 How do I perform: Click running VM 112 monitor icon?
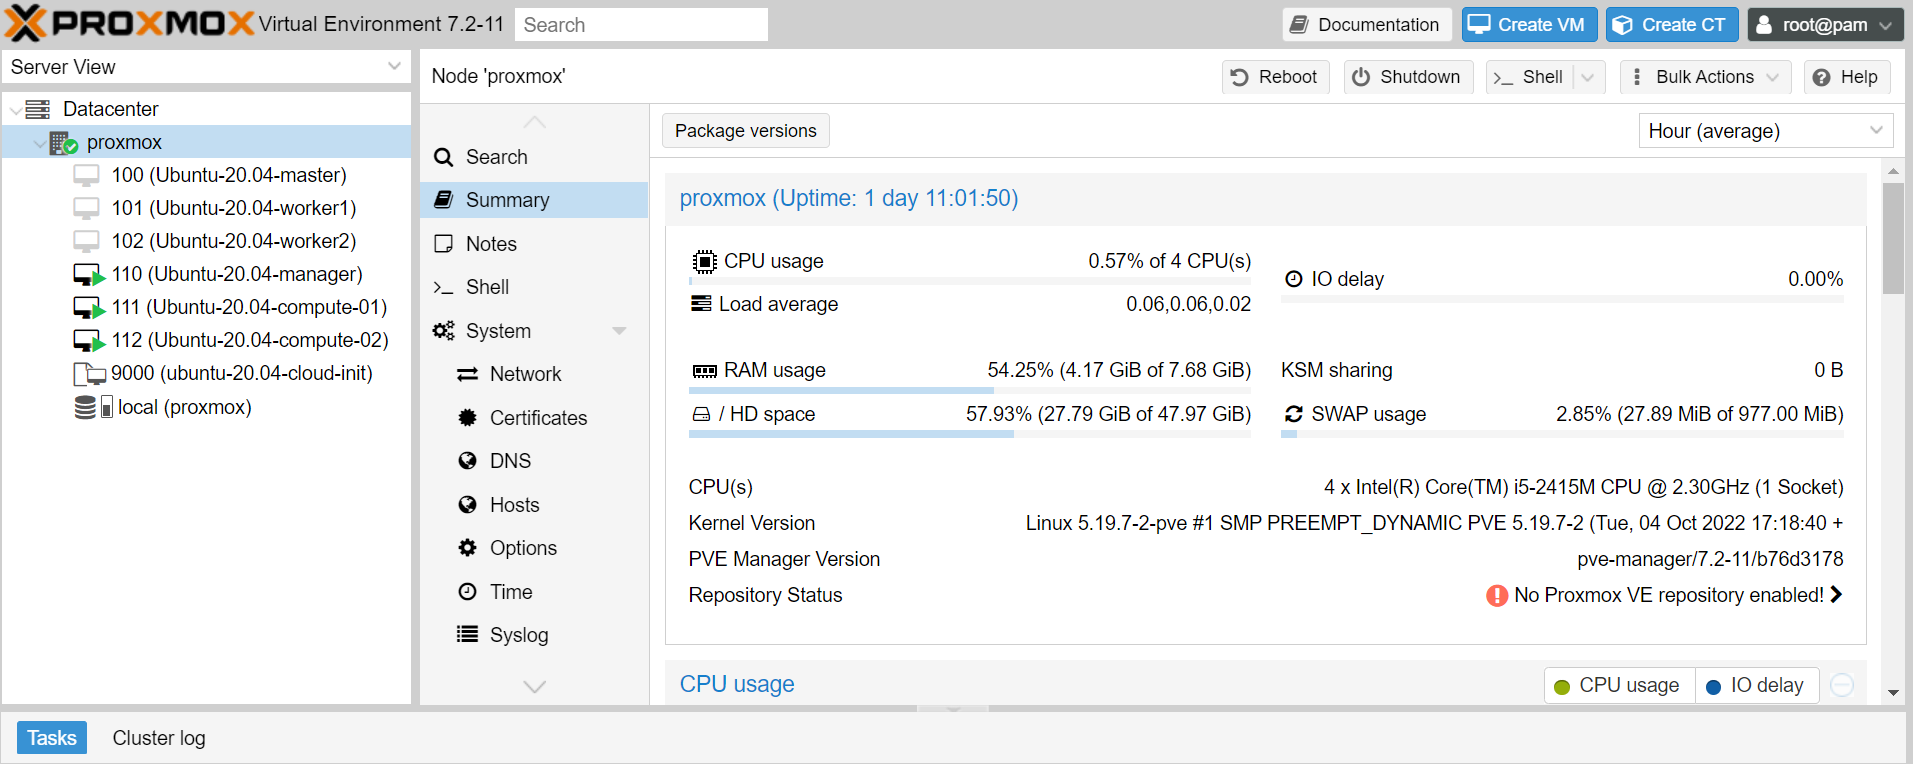(89, 341)
